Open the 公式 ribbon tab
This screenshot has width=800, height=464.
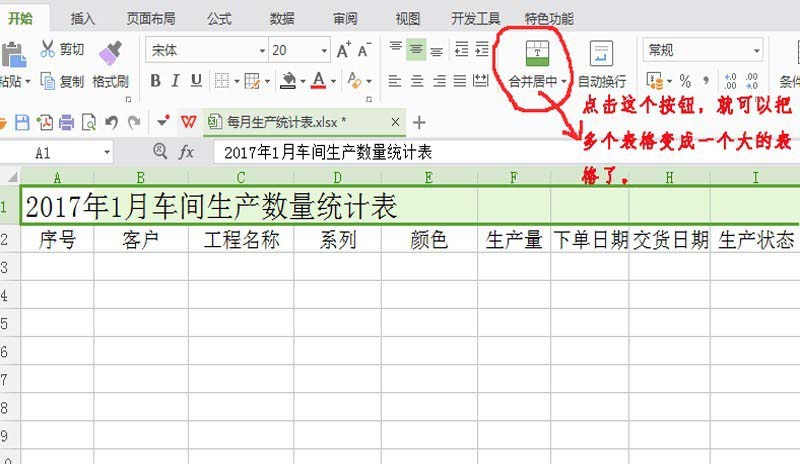(219, 18)
